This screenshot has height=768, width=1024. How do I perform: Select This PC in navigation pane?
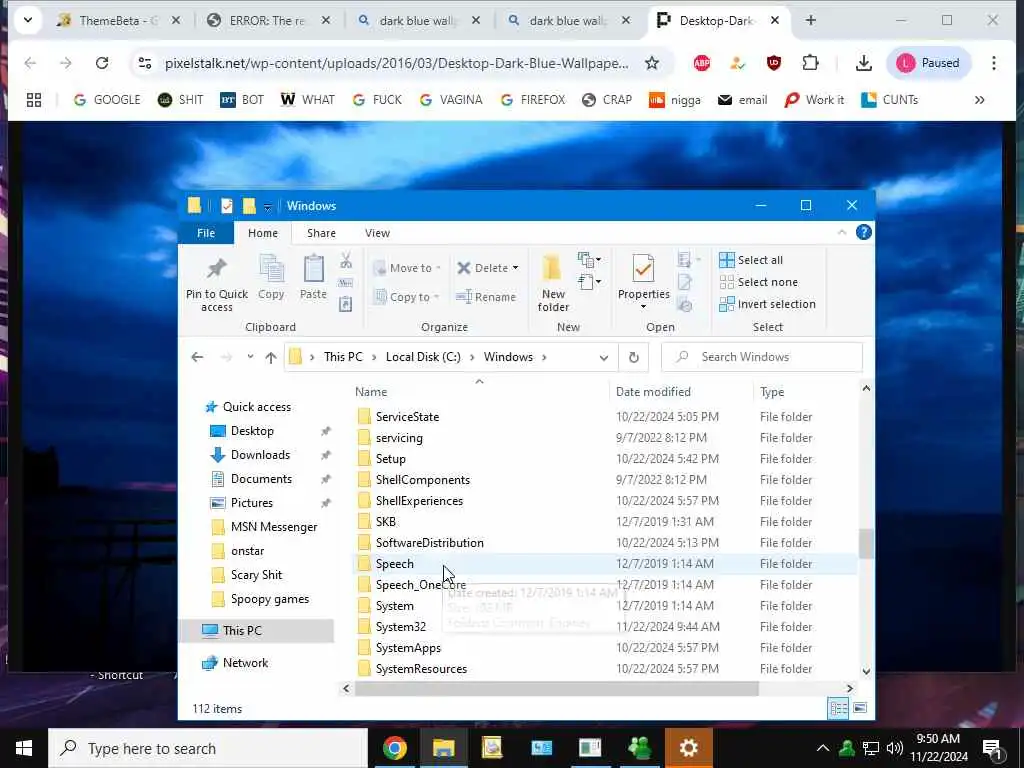pyautogui.click(x=256, y=631)
